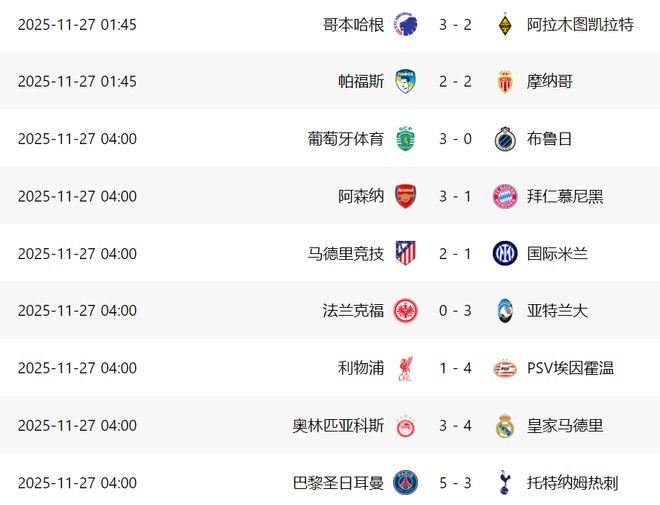
Task: Click the Inter Milan logo
Action: click(x=504, y=253)
